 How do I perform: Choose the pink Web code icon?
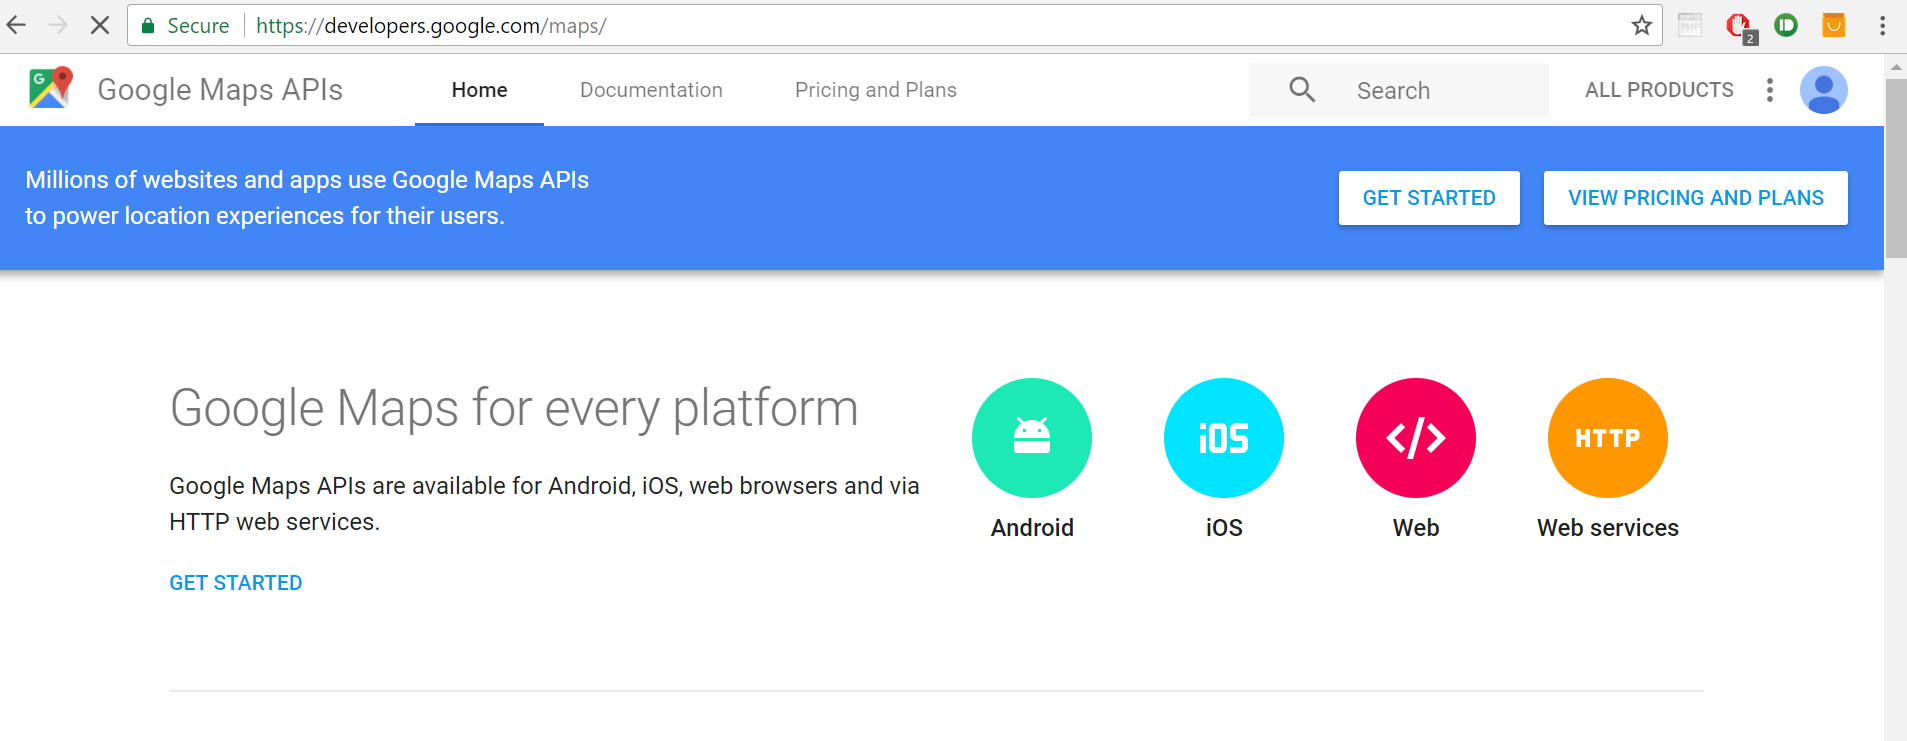pos(1416,438)
